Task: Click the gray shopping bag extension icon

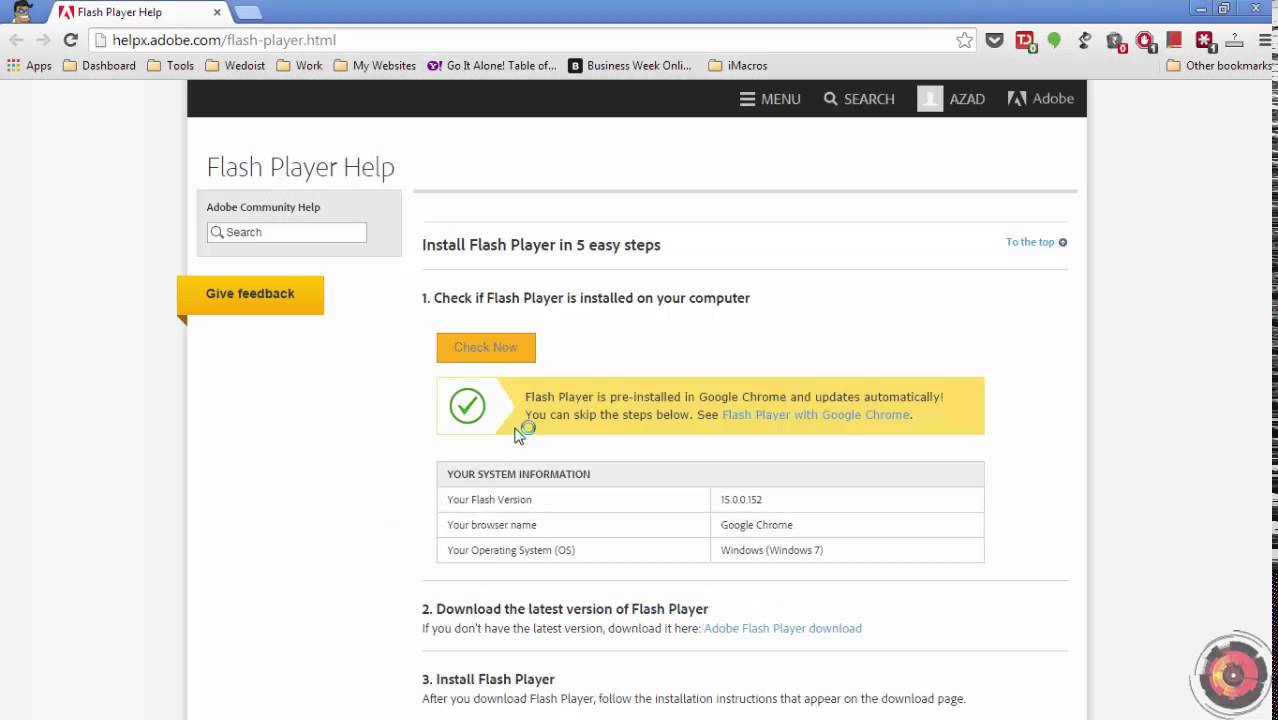Action: (1116, 41)
